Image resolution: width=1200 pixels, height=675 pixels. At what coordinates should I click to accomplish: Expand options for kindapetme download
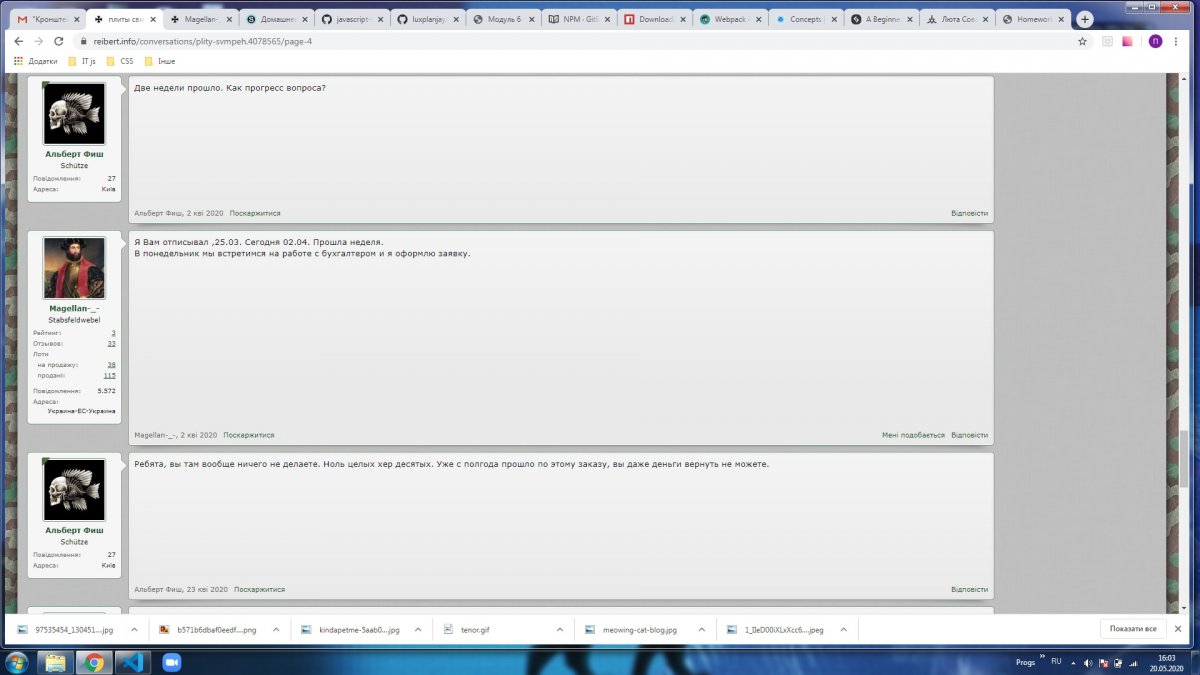point(419,630)
